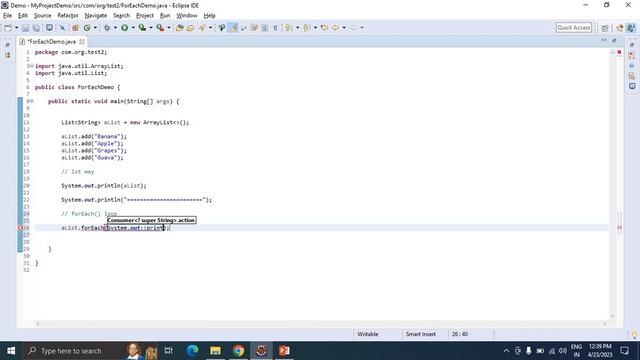Open the Run configurations dropdown arrow
The width and height of the screenshot is (640, 360).
coord(133,28)
